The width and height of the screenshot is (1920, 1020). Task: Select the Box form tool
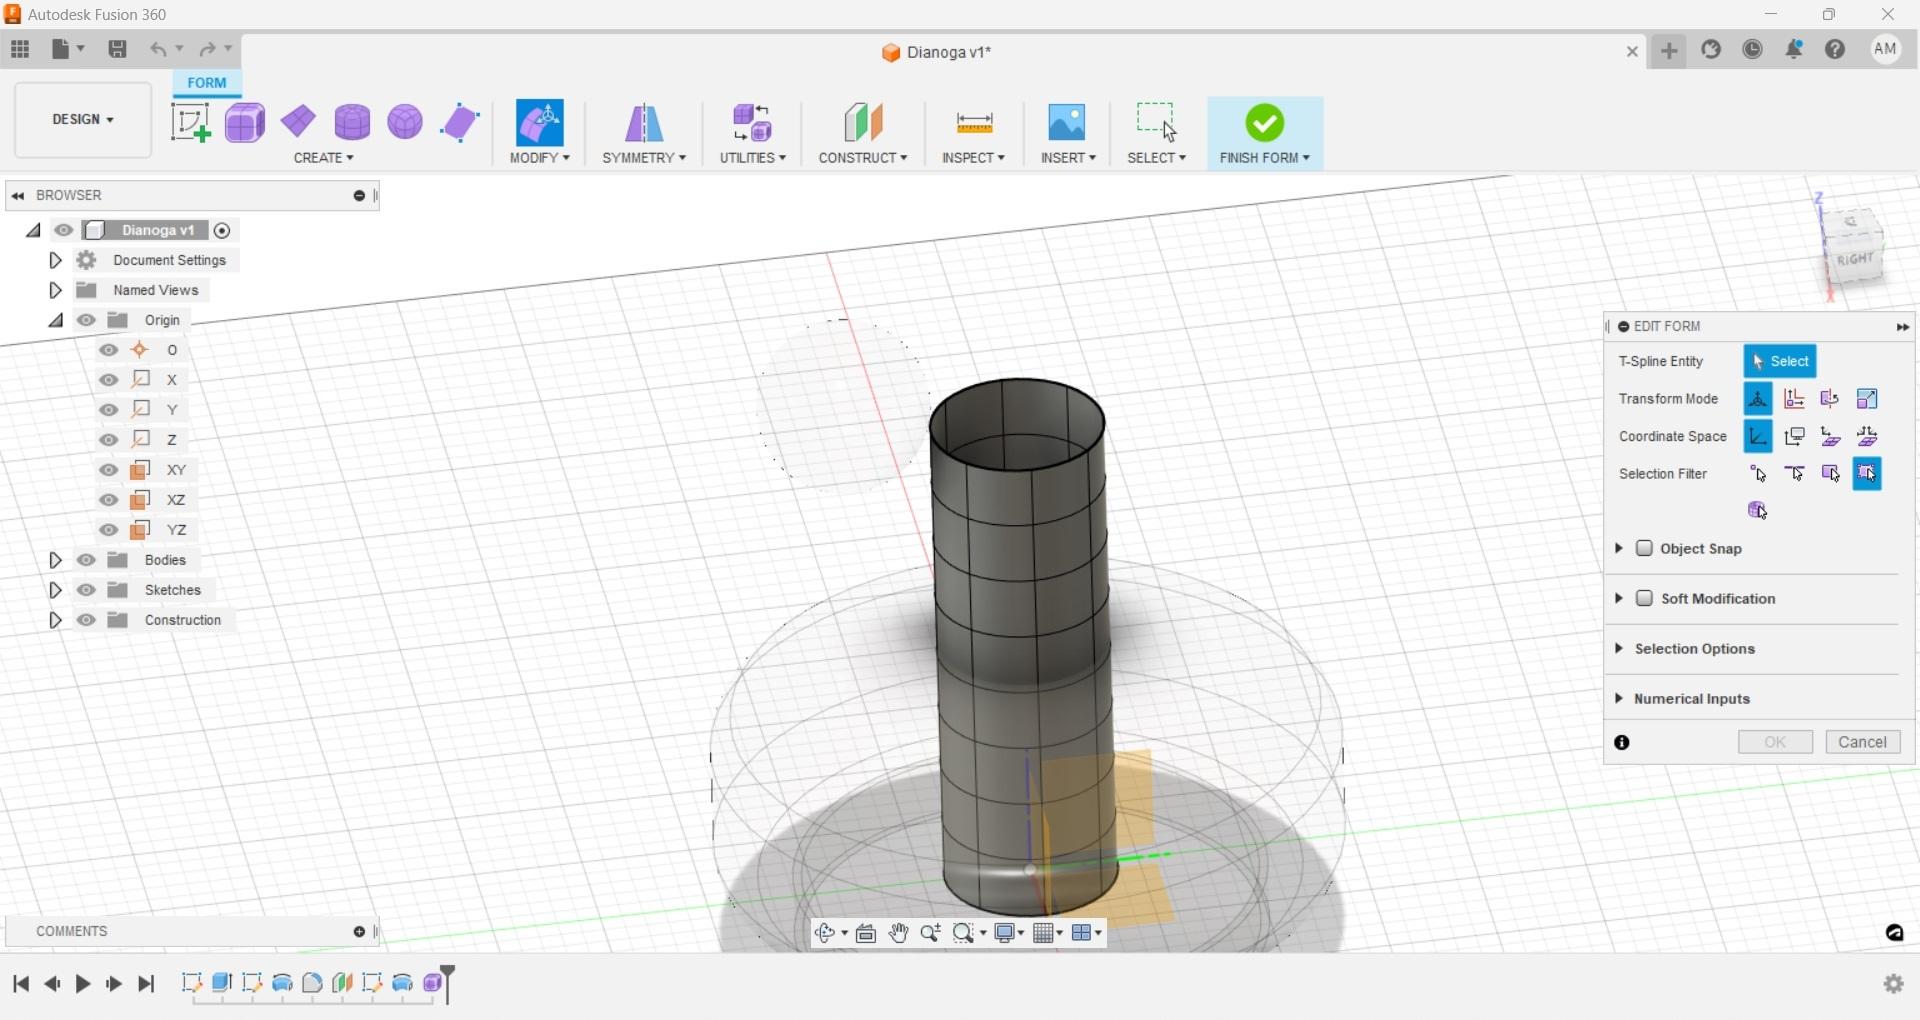click(245, 123)
